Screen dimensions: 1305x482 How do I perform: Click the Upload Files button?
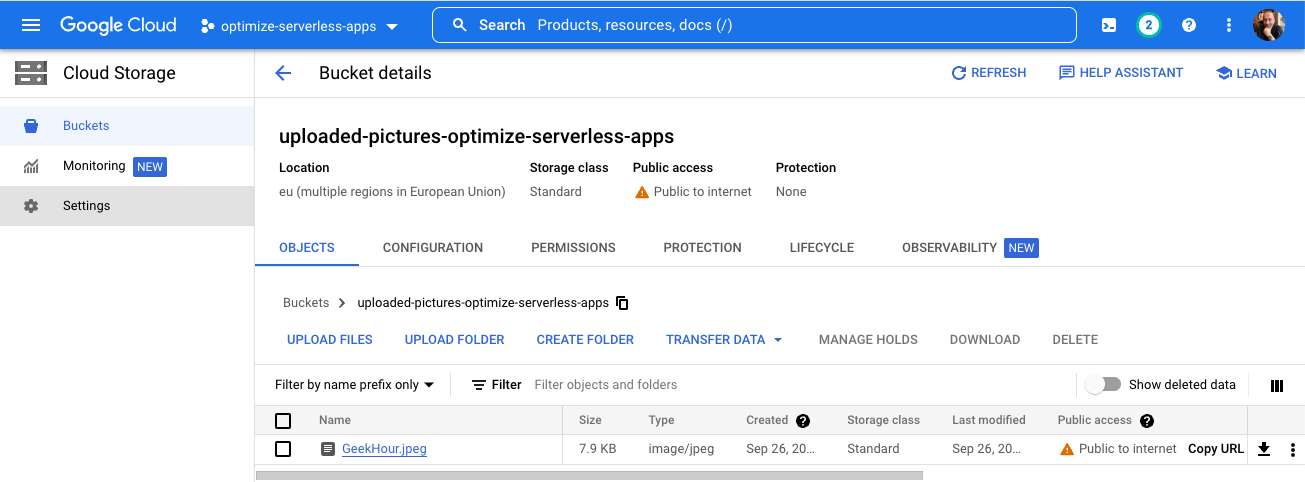click(x=330, y=340)
